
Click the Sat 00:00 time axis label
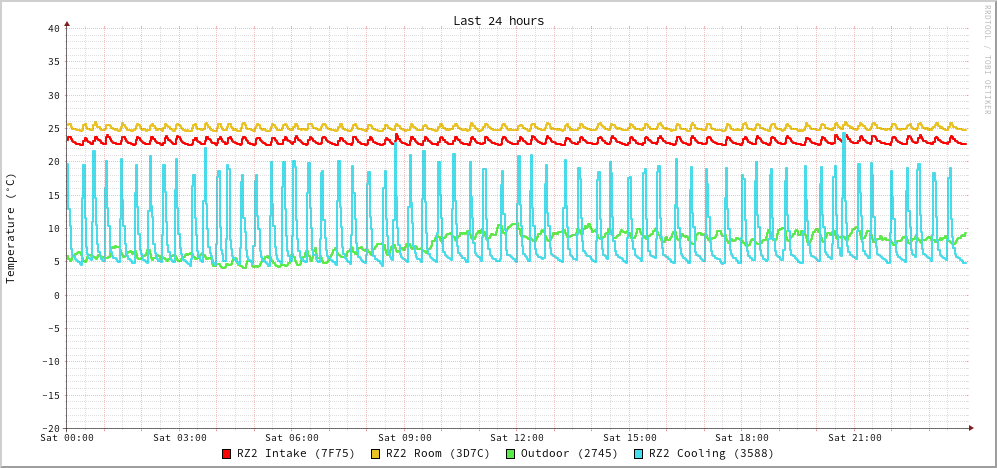[x=67, y=438]
